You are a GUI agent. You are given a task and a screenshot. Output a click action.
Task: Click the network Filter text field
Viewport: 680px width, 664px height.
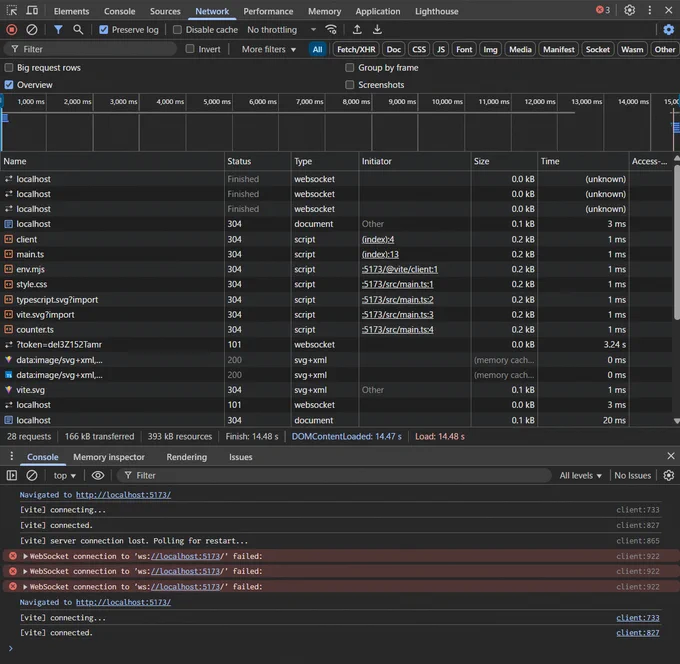91,49
